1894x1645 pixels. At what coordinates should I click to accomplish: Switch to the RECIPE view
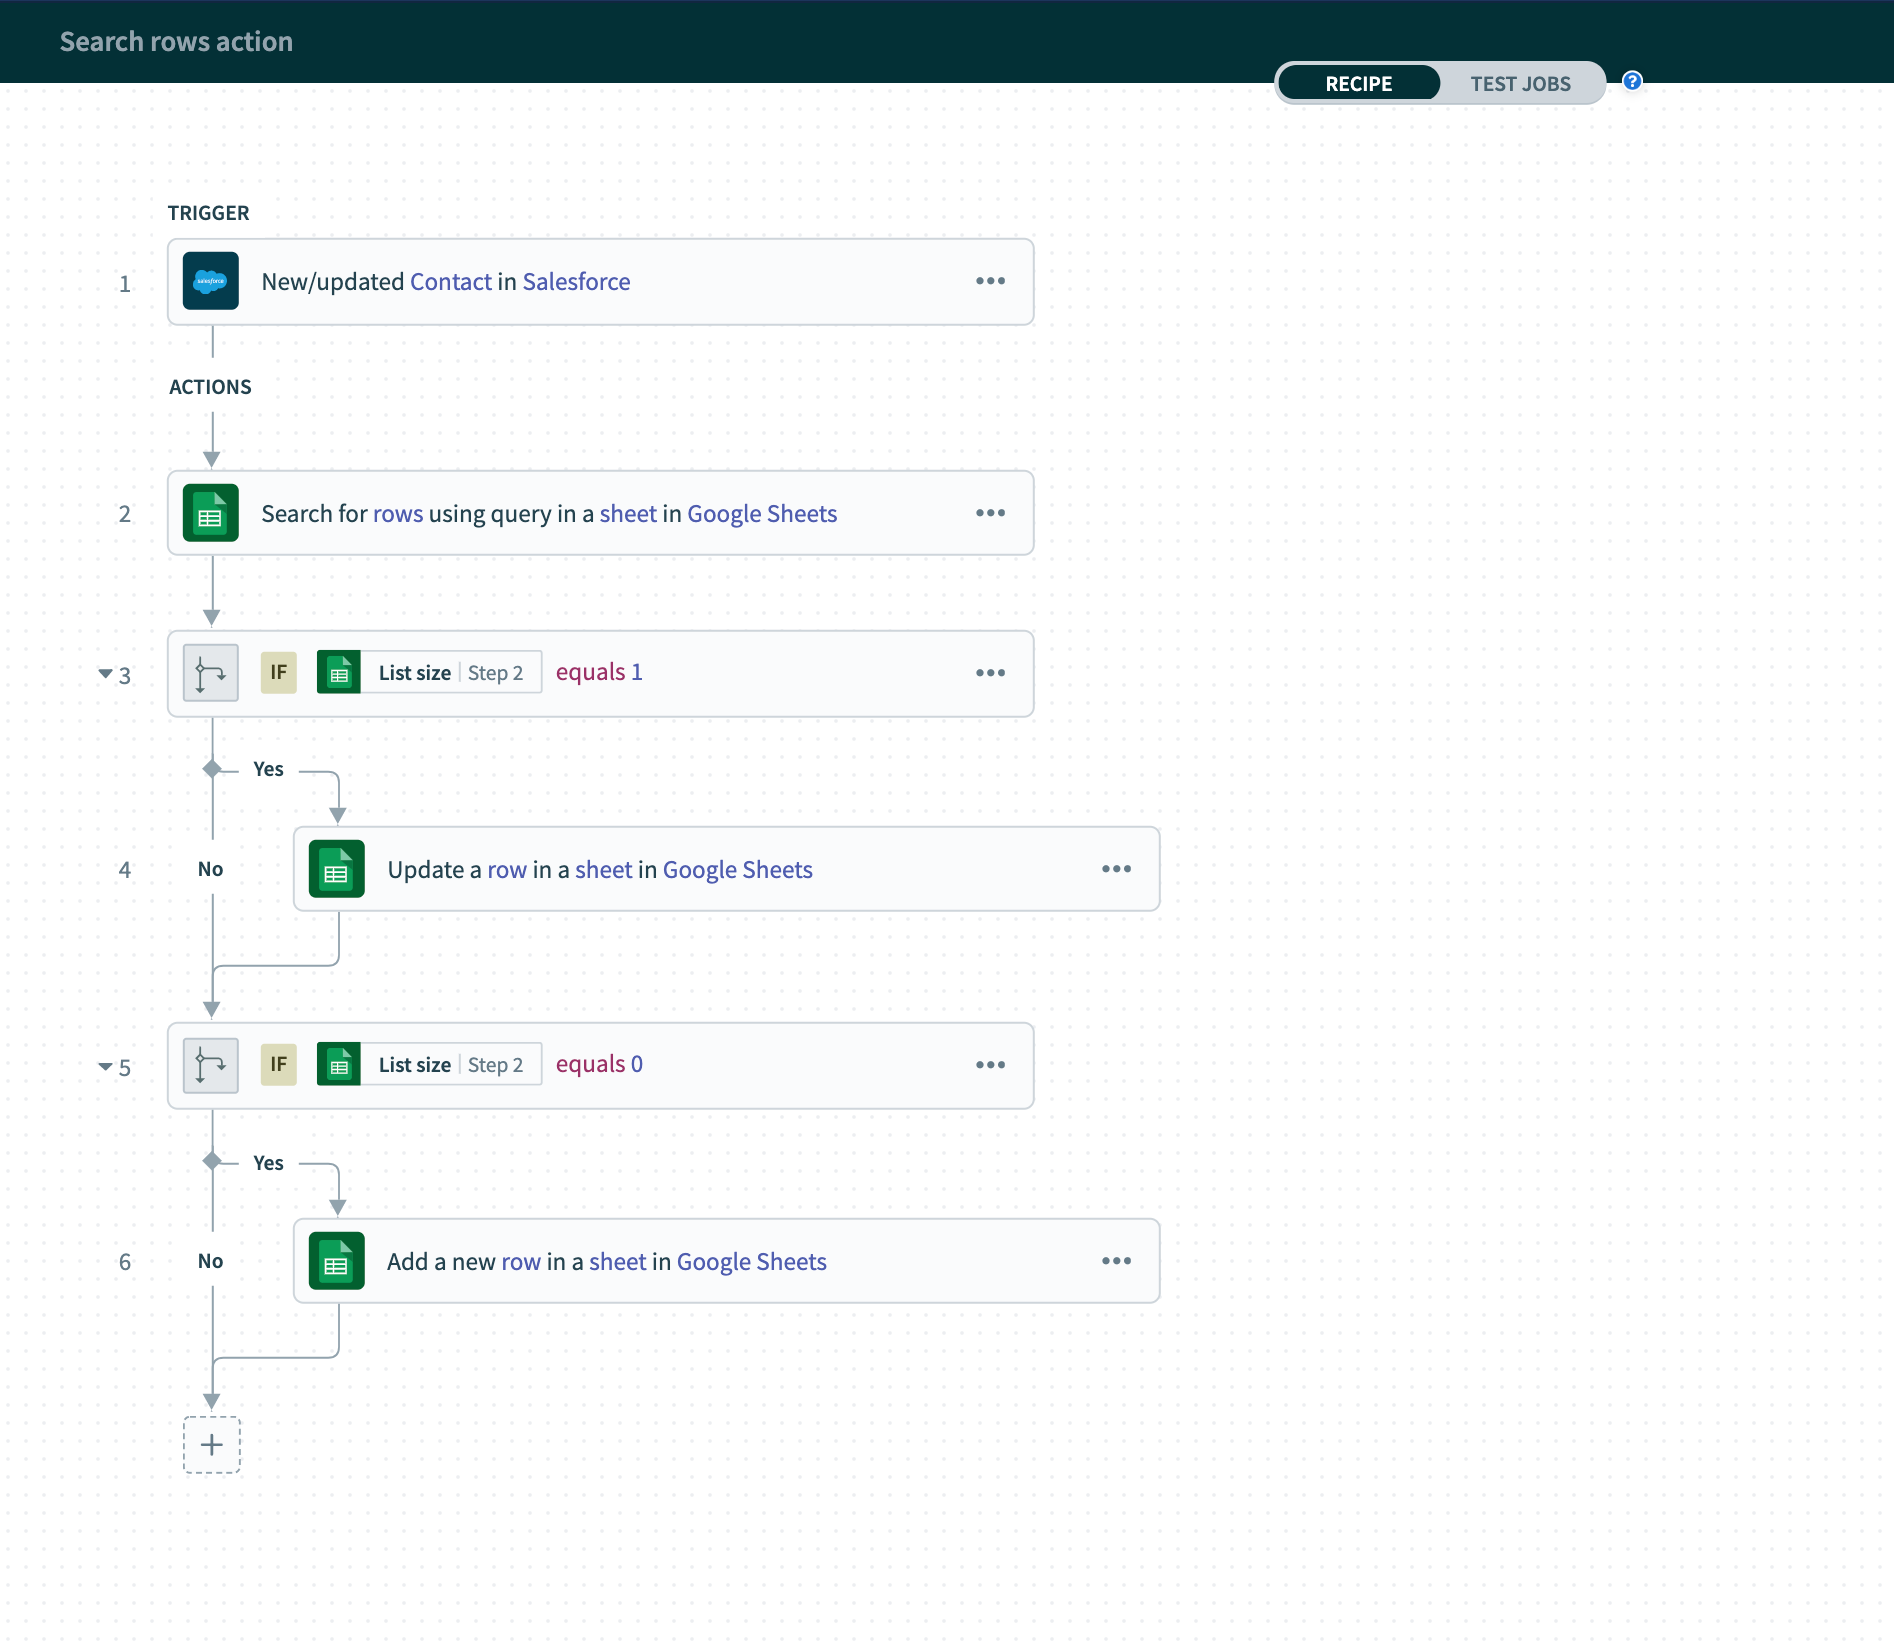[1358, 84]
